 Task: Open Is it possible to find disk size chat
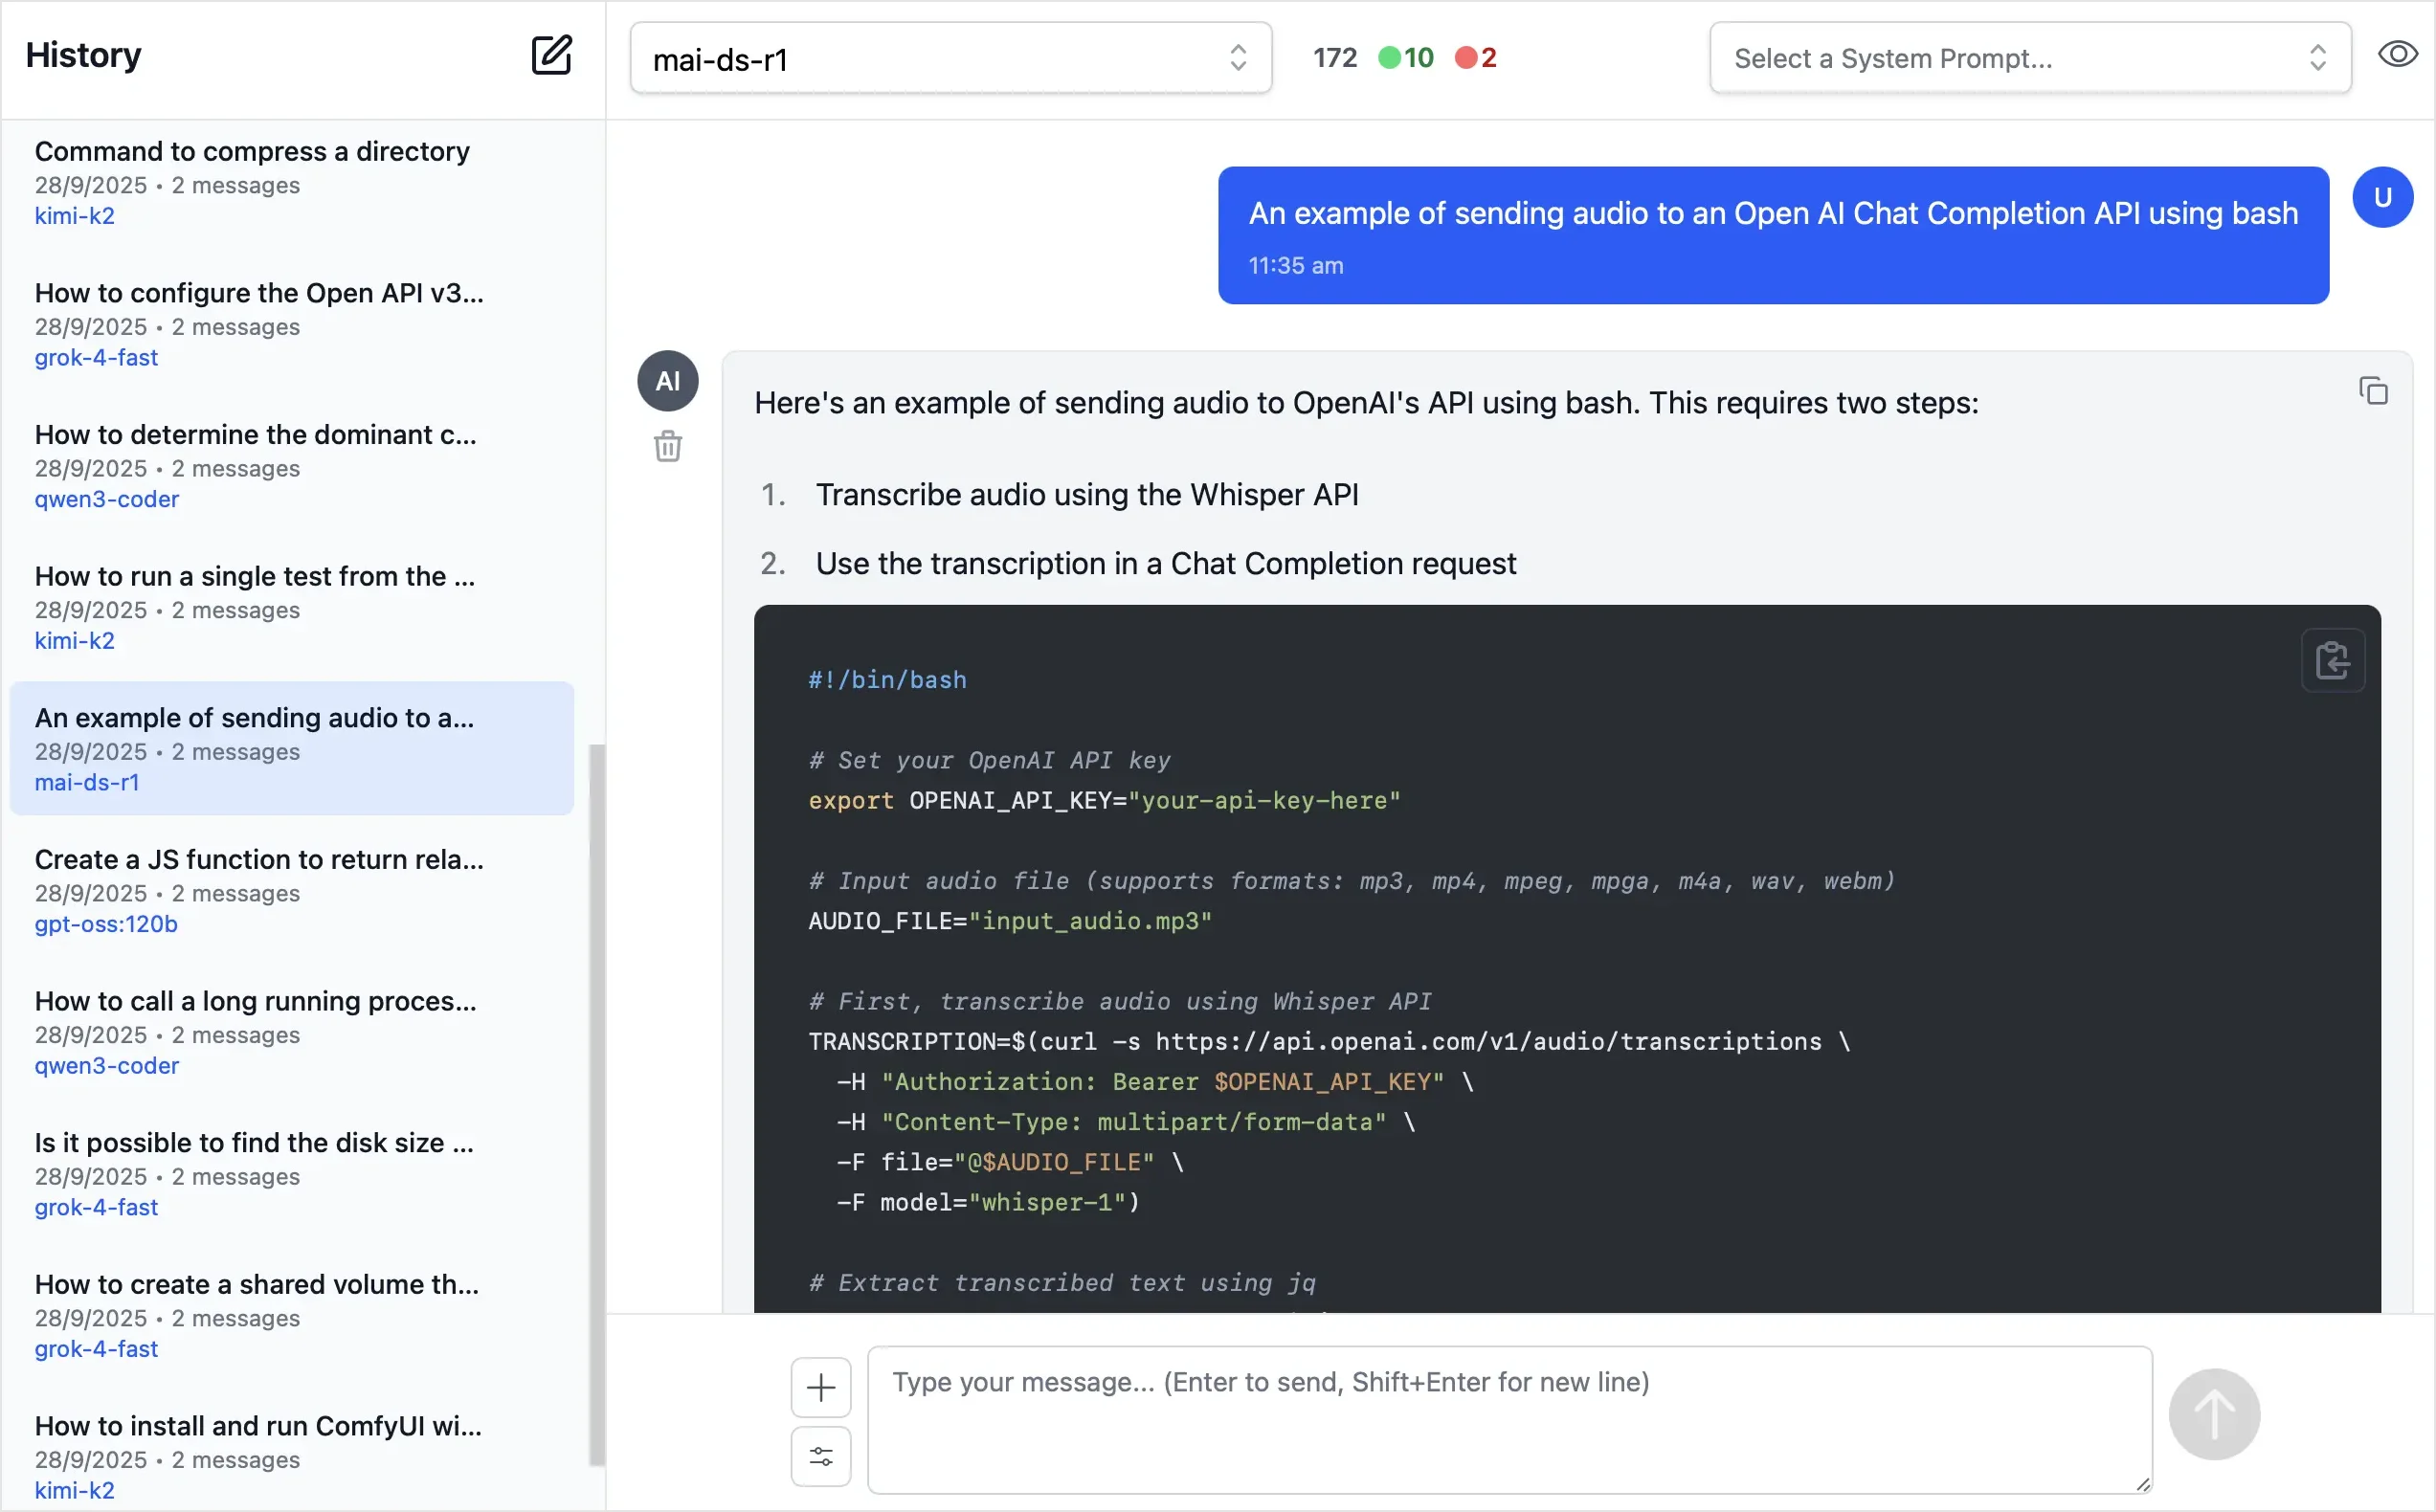(254, 1143)
